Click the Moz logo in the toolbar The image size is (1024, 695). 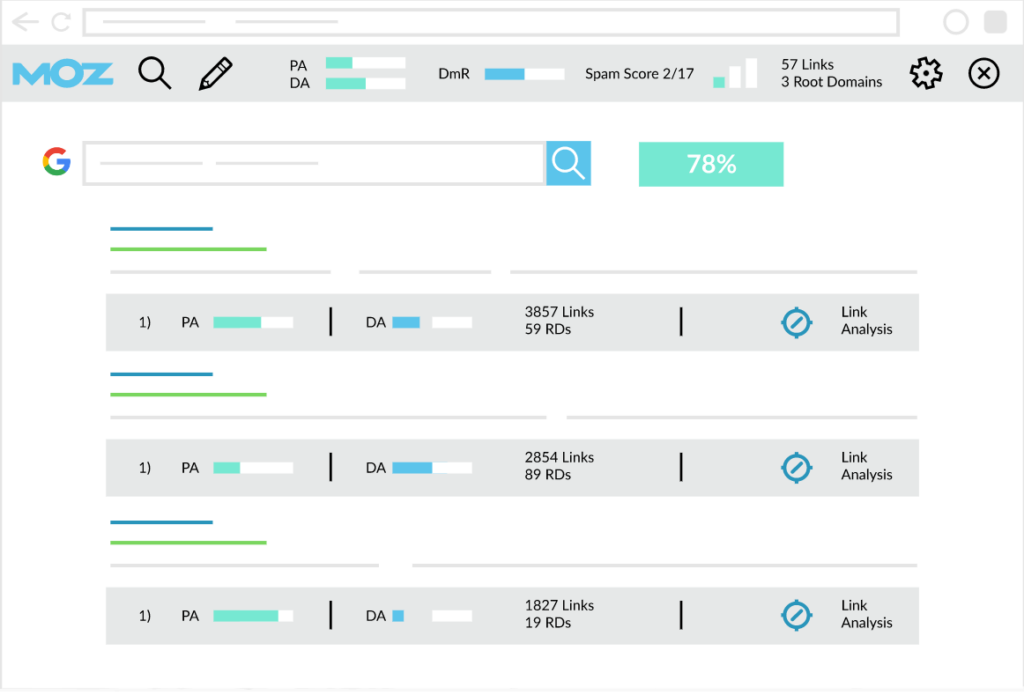click(x=62, y=73)
